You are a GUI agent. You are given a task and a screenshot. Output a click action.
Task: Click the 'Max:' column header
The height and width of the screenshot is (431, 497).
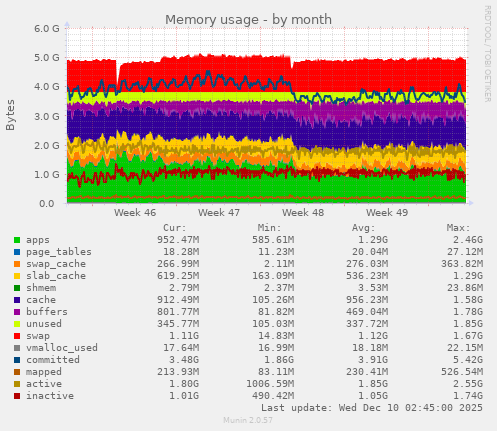click(x=459, y=228)
